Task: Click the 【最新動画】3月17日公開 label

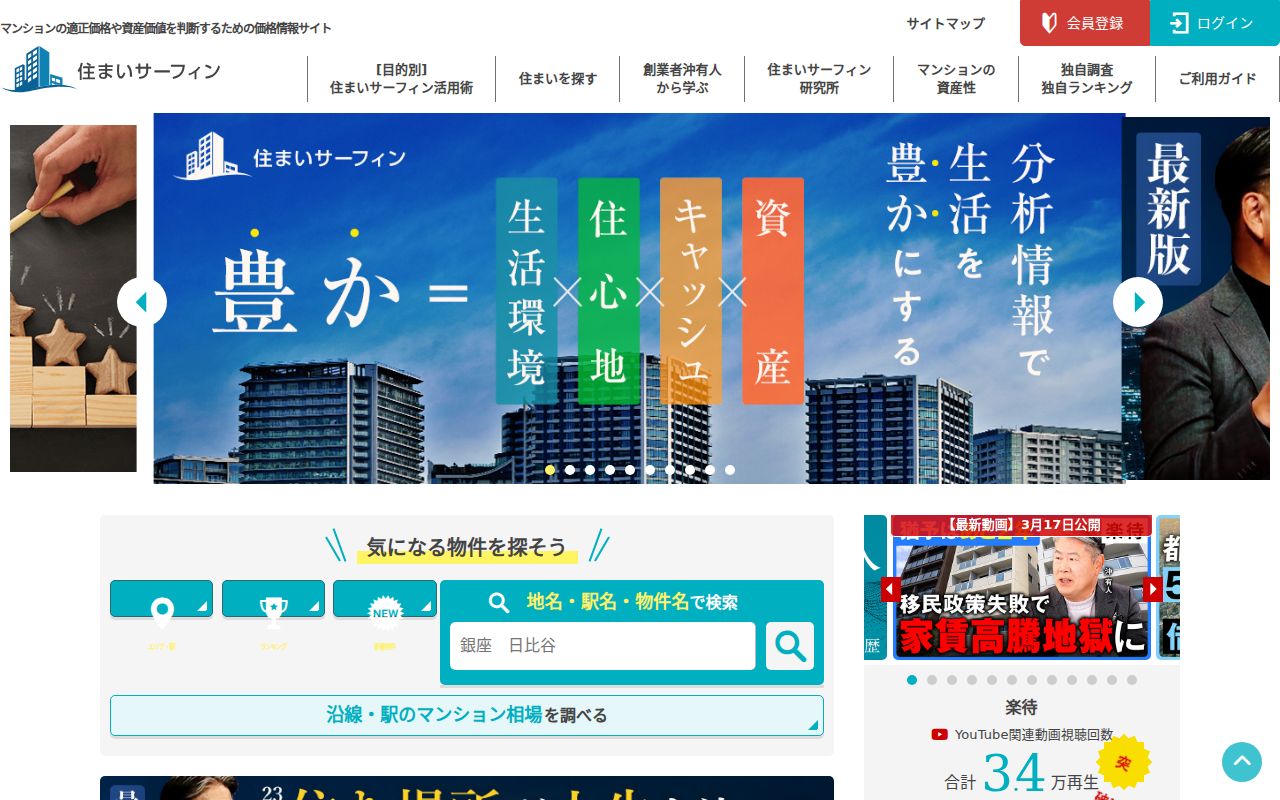Action: [1023, 524]
